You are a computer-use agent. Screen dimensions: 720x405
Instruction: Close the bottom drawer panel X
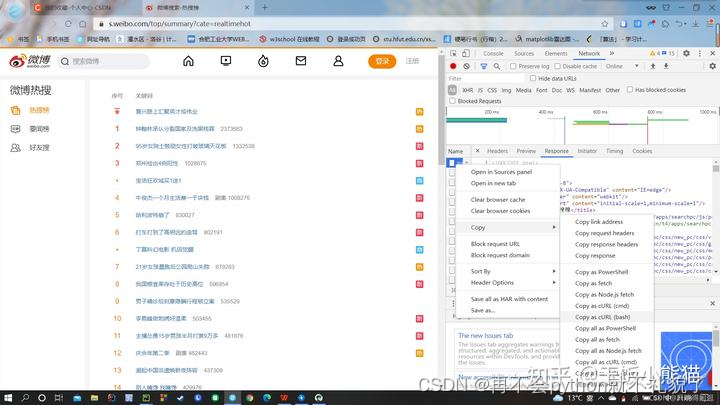[x=712, y=304]
